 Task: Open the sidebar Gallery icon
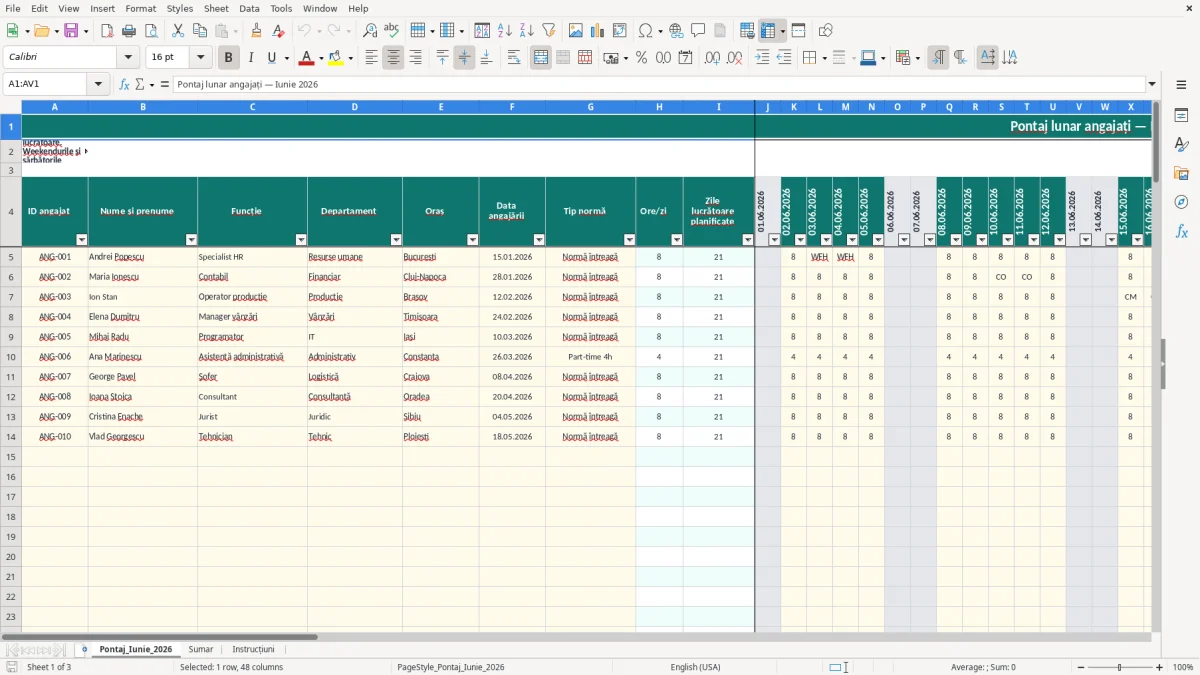click(1181, 173)
